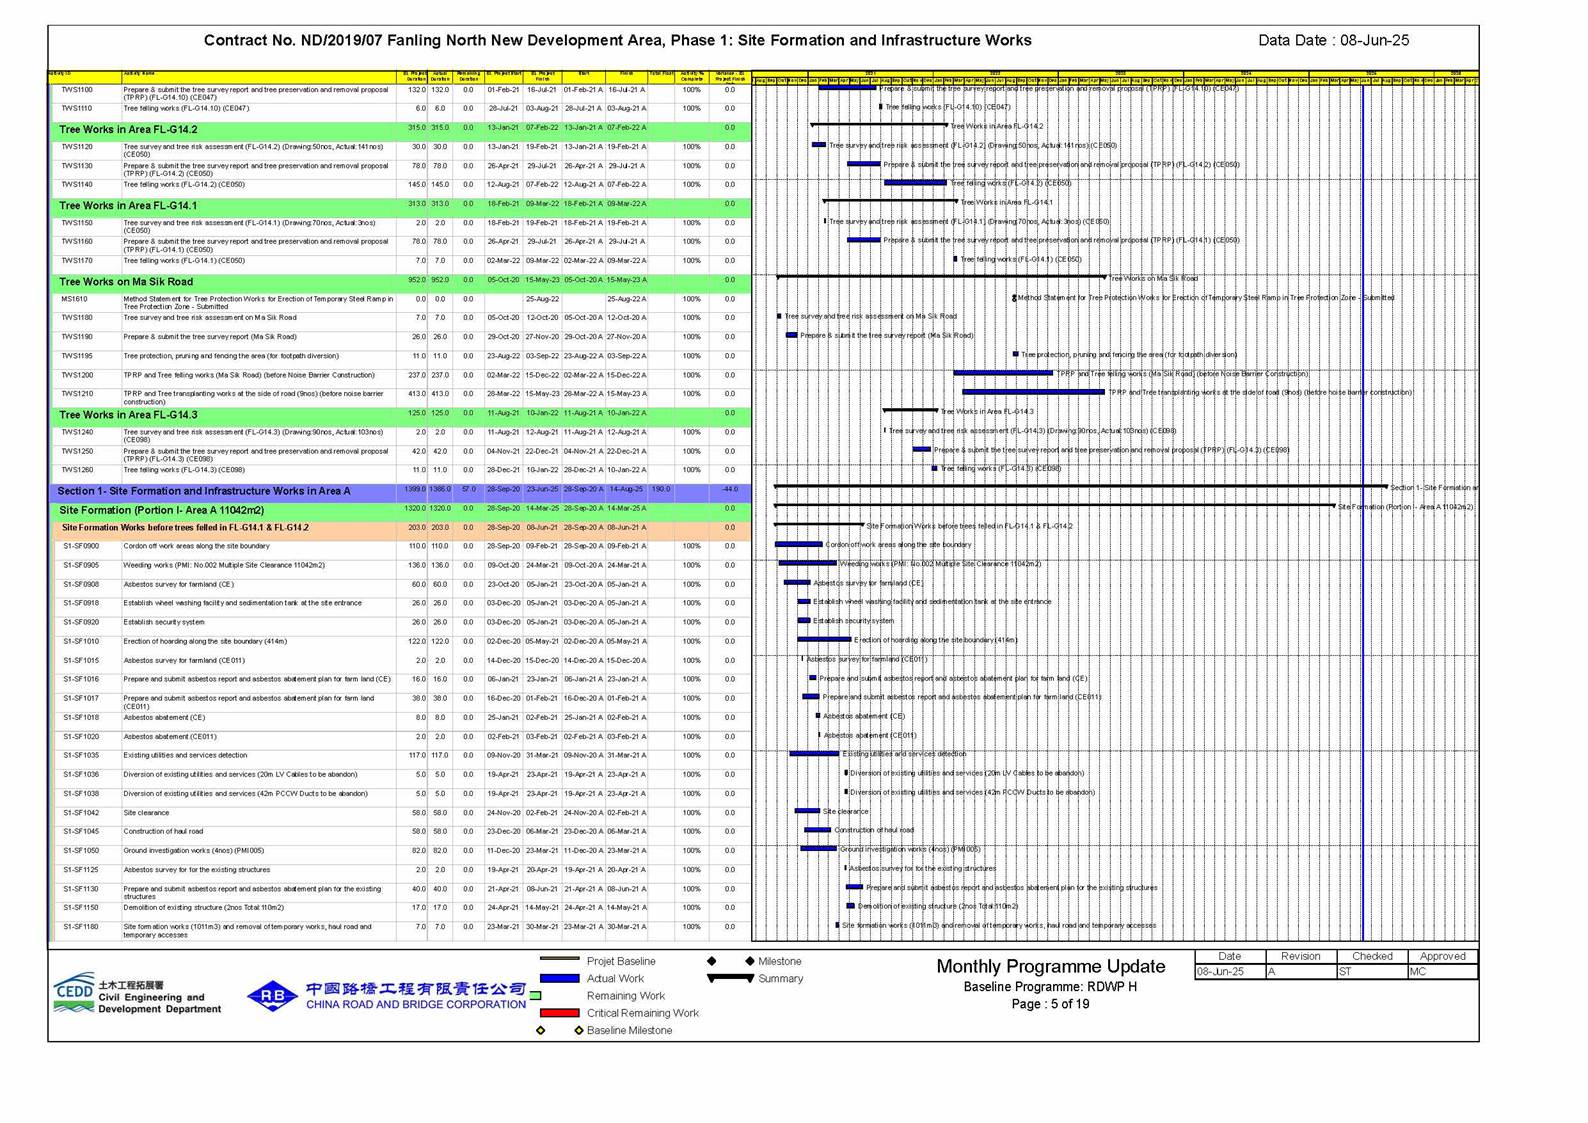Click the Summary bar symbol in the legend
The image size is (1588, 1123).
click(730, 978)
